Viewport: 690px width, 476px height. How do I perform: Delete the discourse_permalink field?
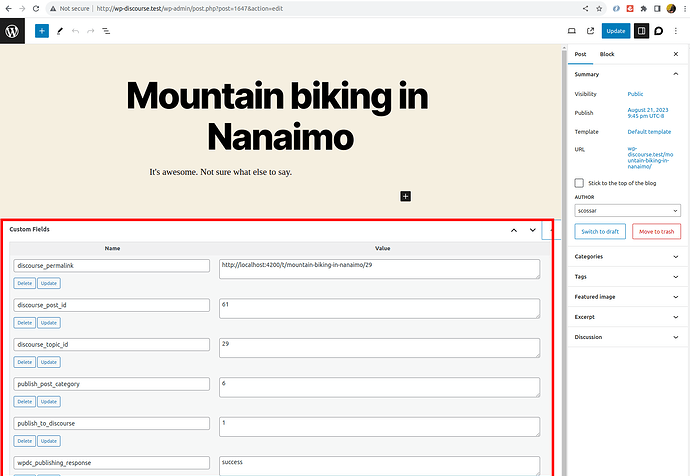pyautogui.click(x=25, y=283)
